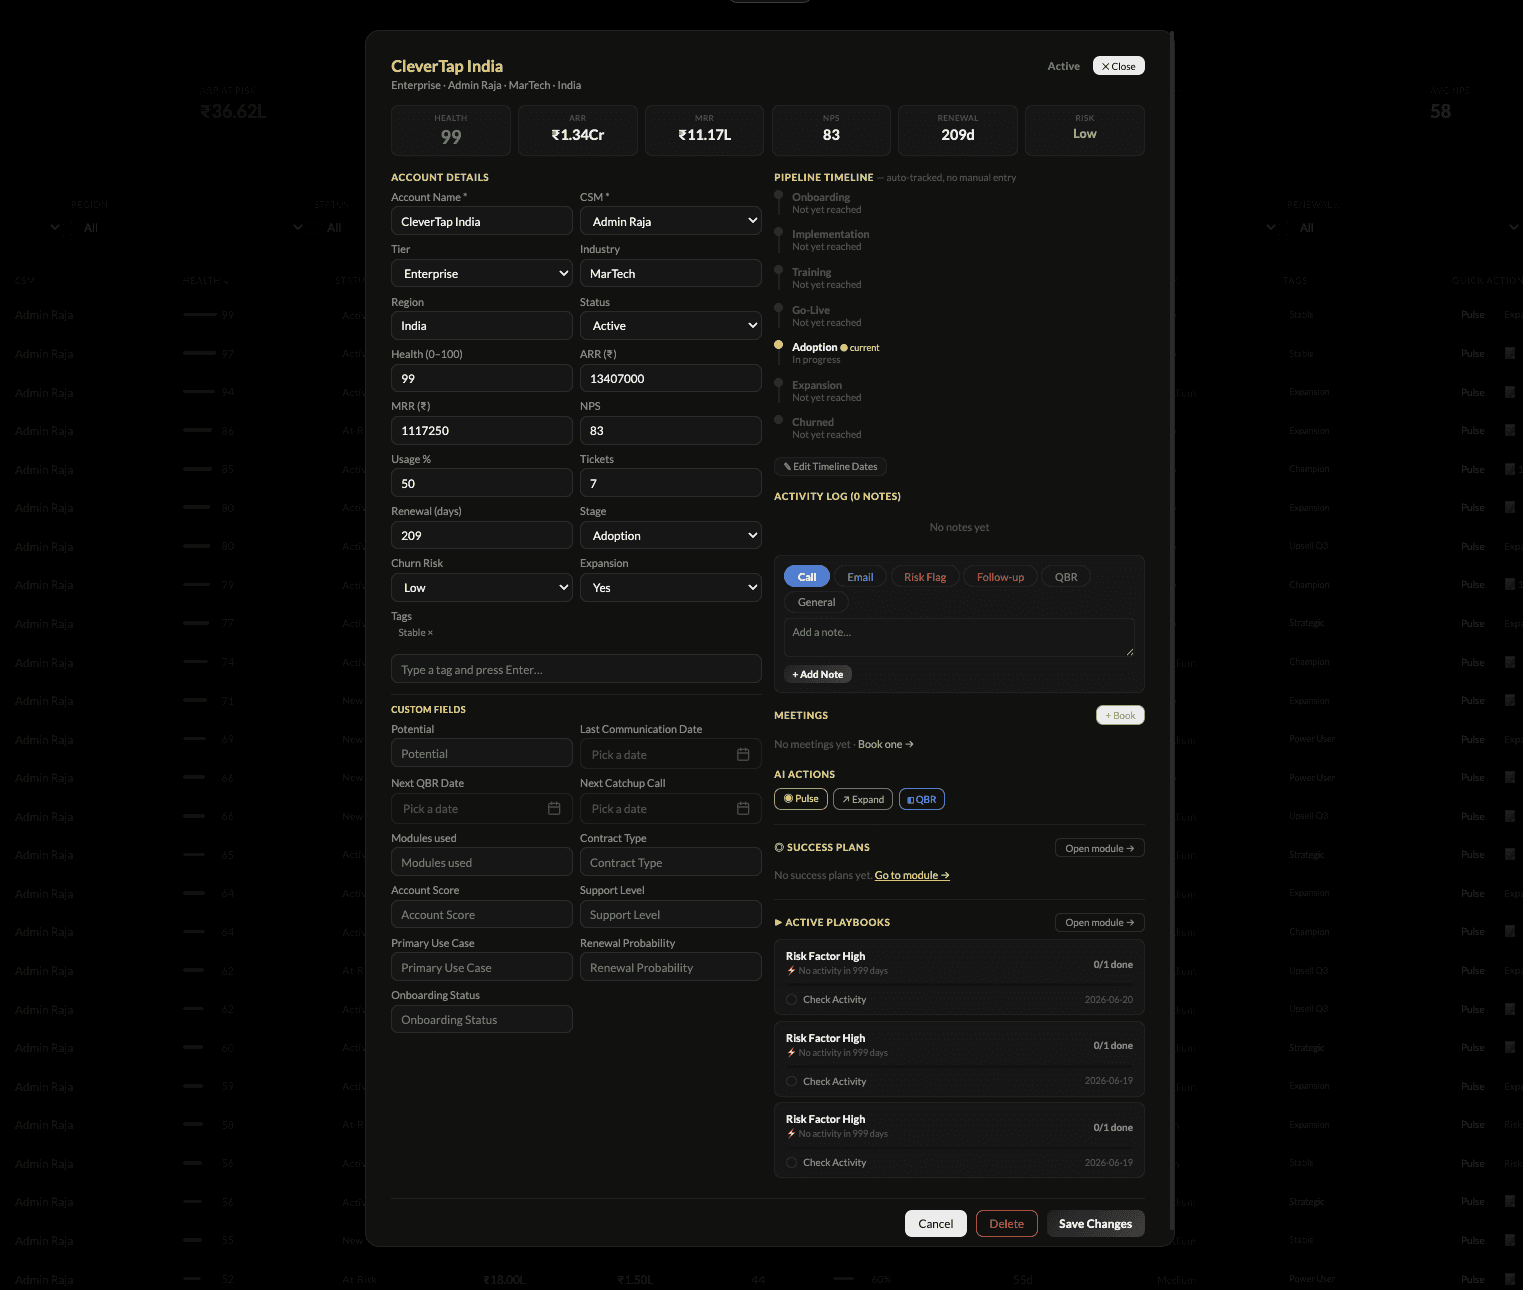The height and width of the screenshot is (1290, 1523).
Task: Focus the Usage % field
Action: [482, 483]
